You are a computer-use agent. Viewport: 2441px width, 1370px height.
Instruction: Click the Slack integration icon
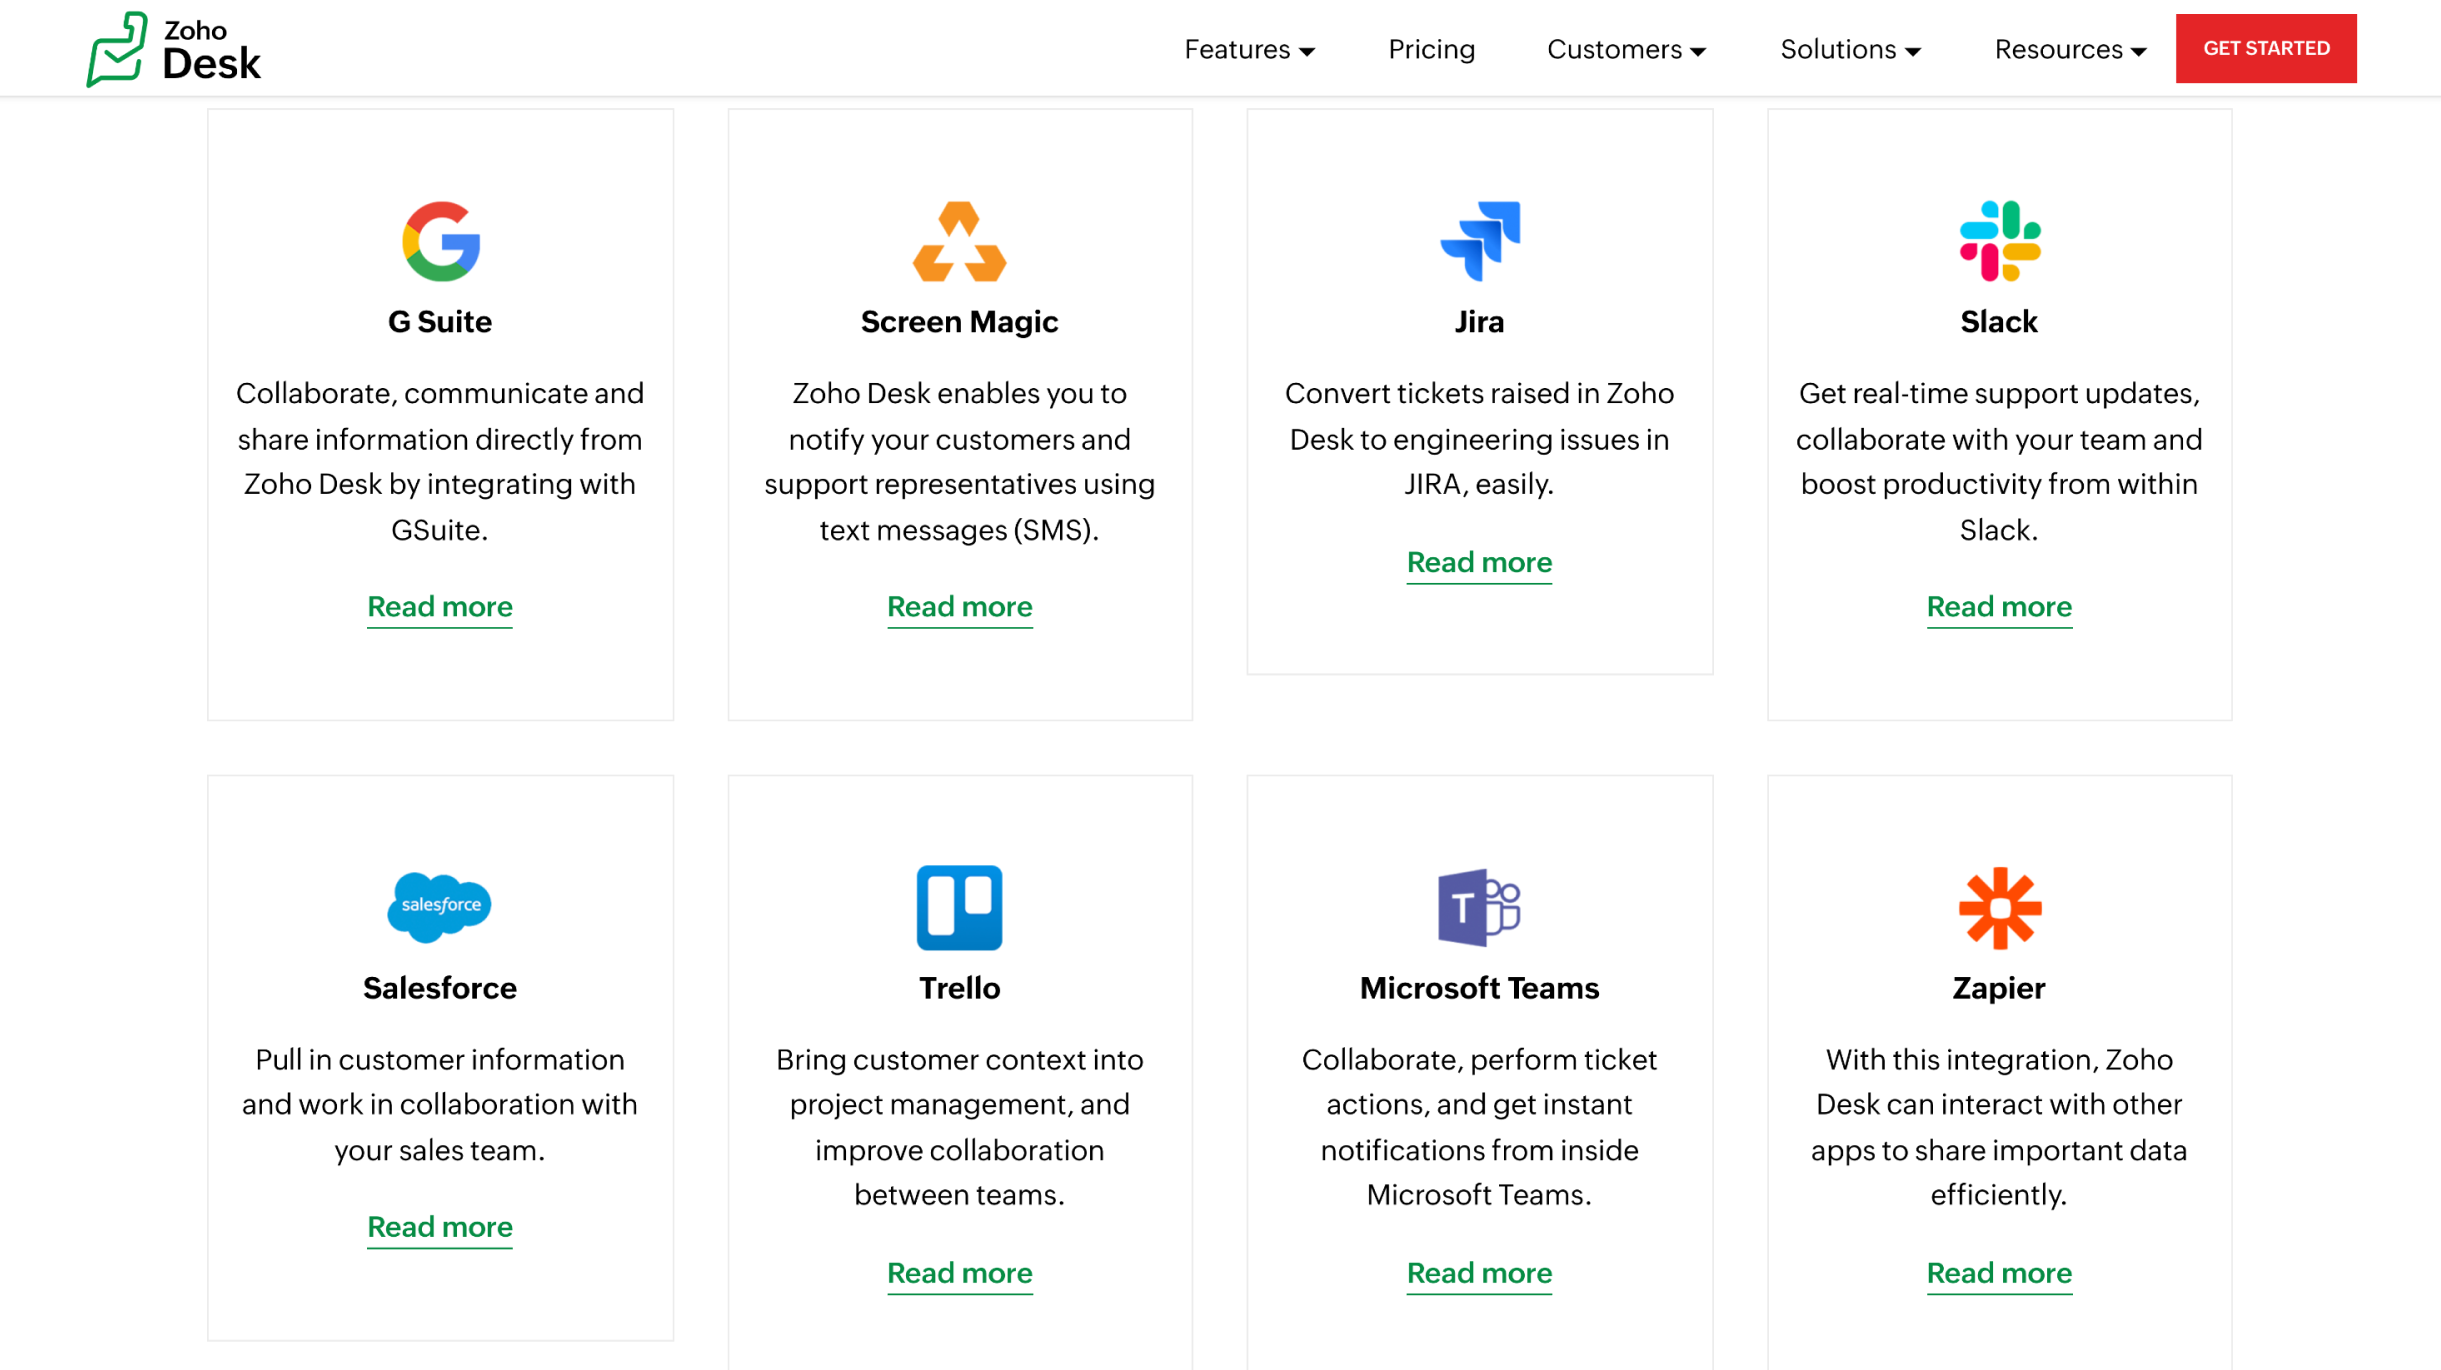(x=1998, y=240)
